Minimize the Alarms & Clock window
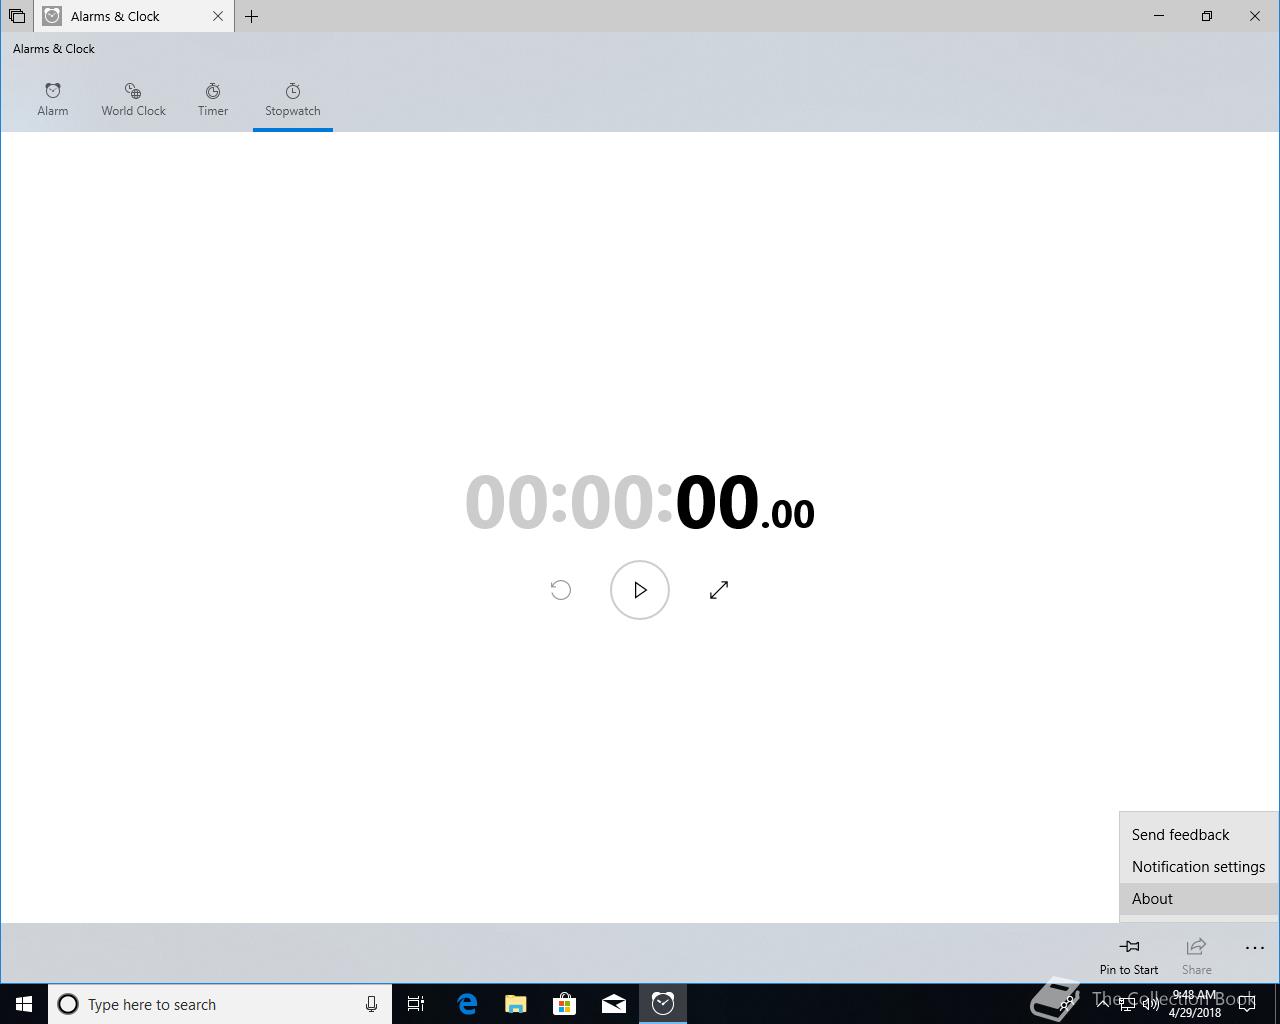This screenshot has height=1024, width=1280. pos(1160,16)
